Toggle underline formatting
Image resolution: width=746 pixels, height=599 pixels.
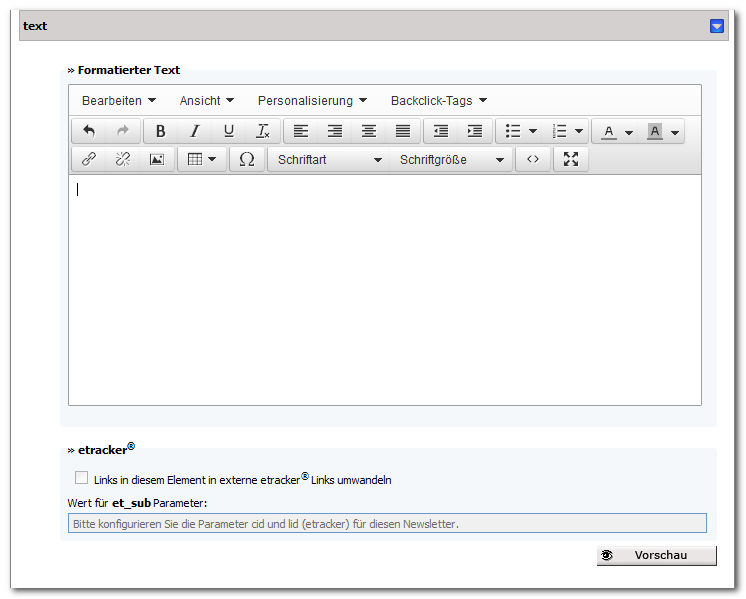(x=229, y=131)
